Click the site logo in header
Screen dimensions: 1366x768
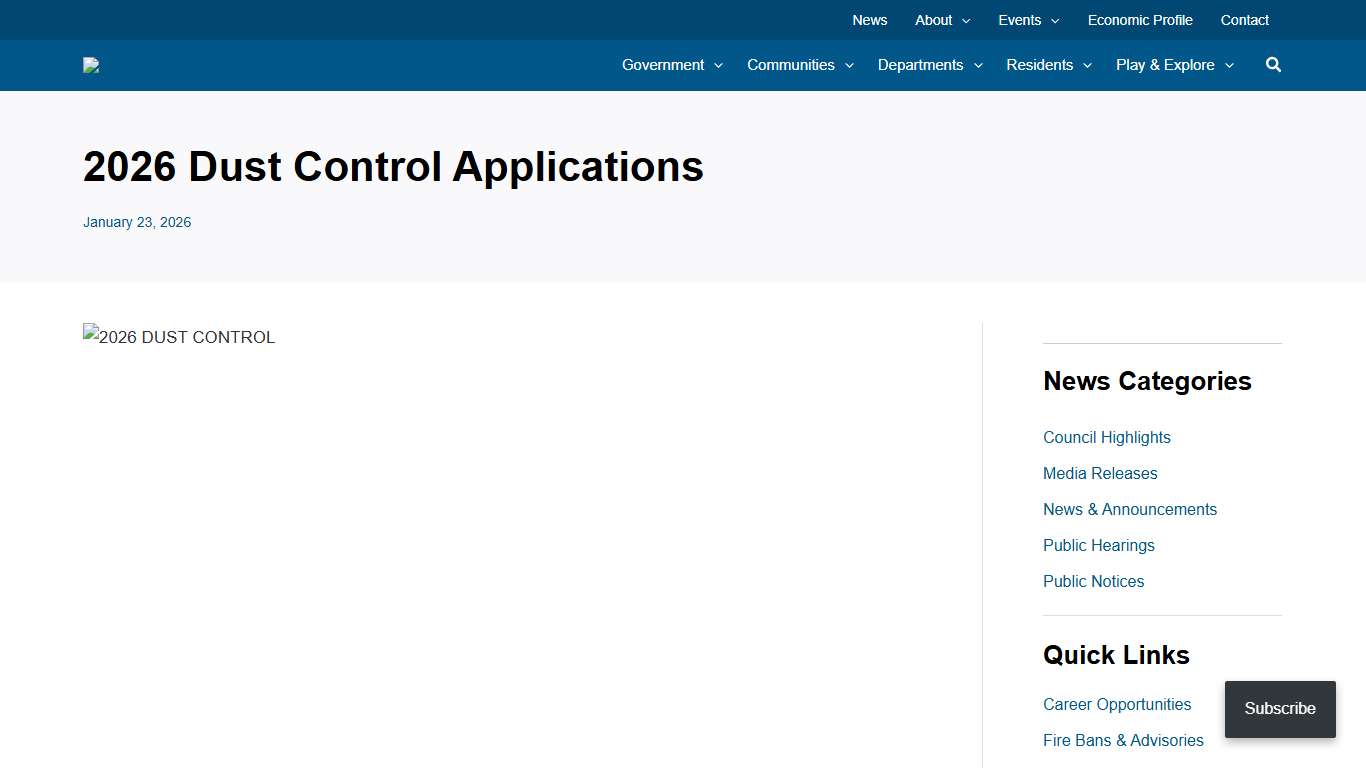coord(91,66)
